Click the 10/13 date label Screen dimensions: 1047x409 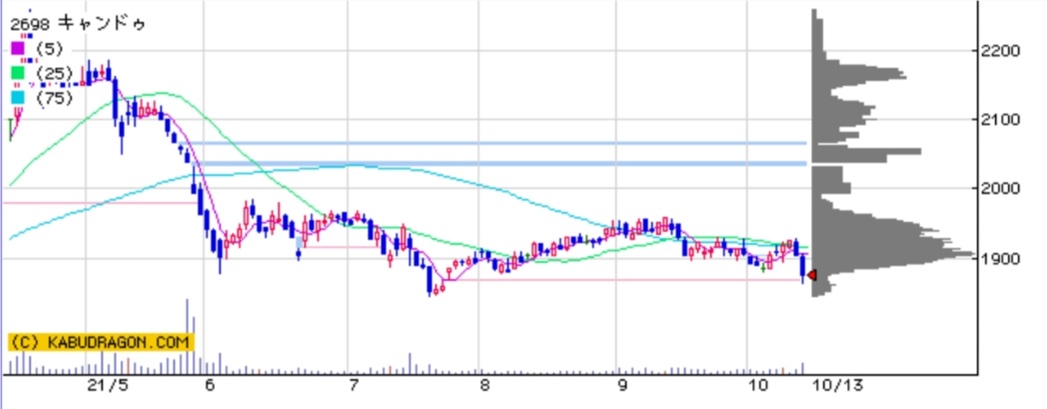coord(840,386)
